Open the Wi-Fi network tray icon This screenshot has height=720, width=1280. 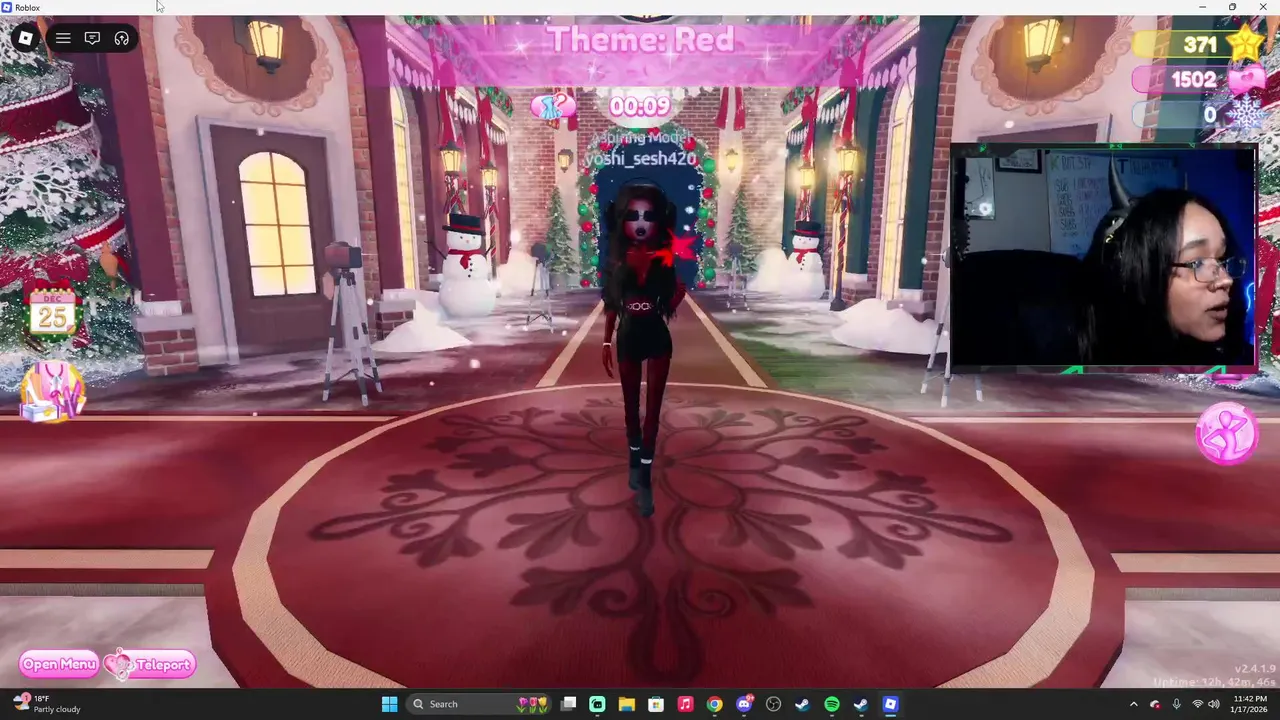point(1197,704)
